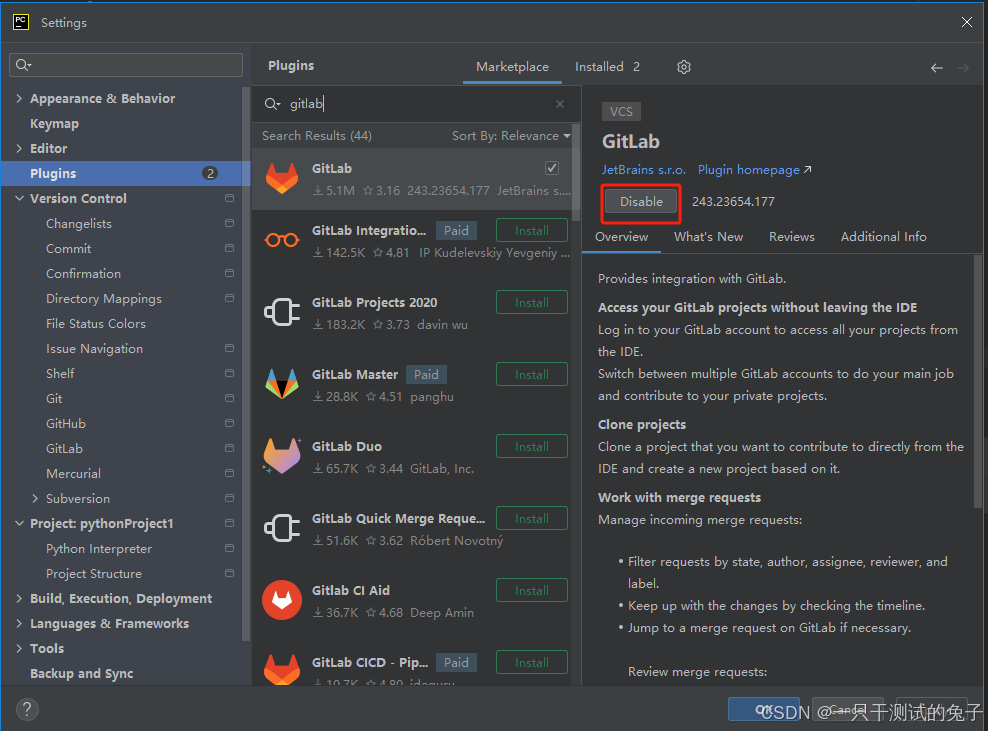Collapse the Version Control section

click(20, 198)
